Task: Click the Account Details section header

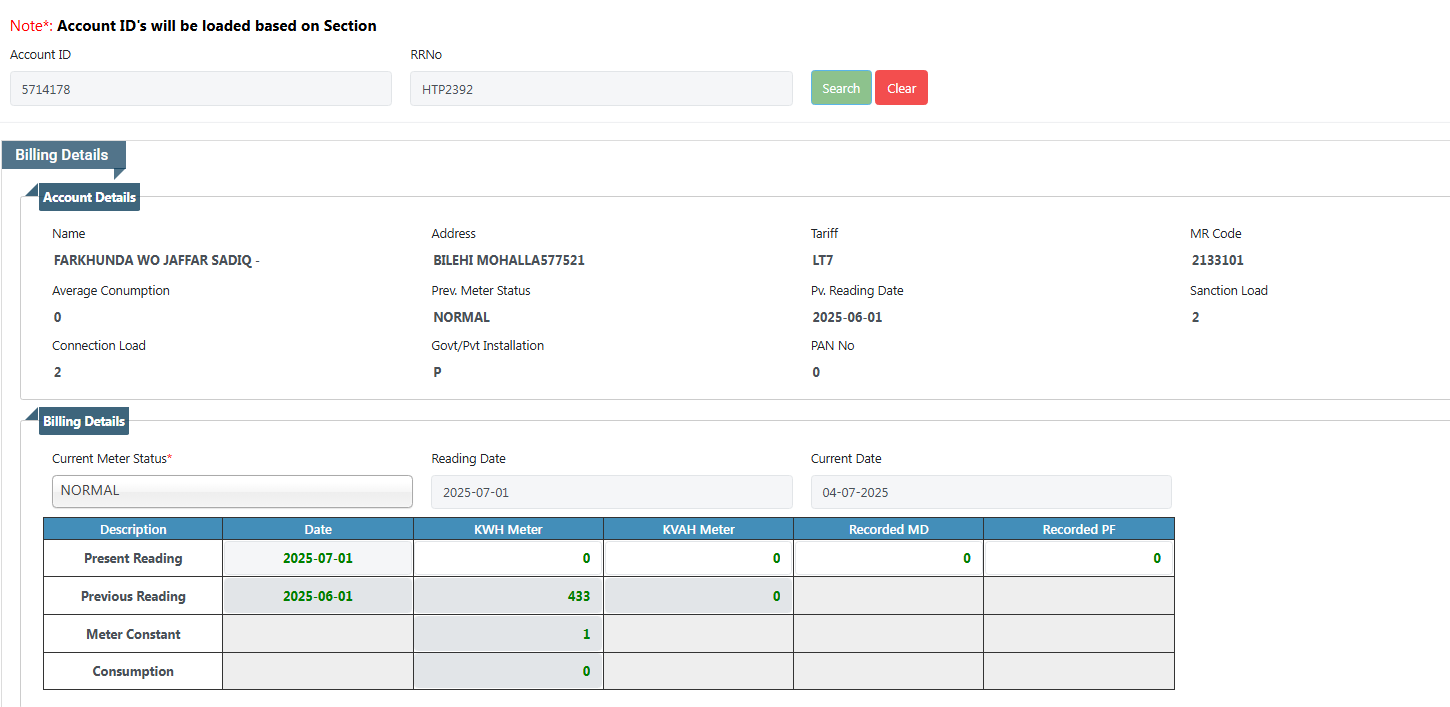Action: (89, 197)
